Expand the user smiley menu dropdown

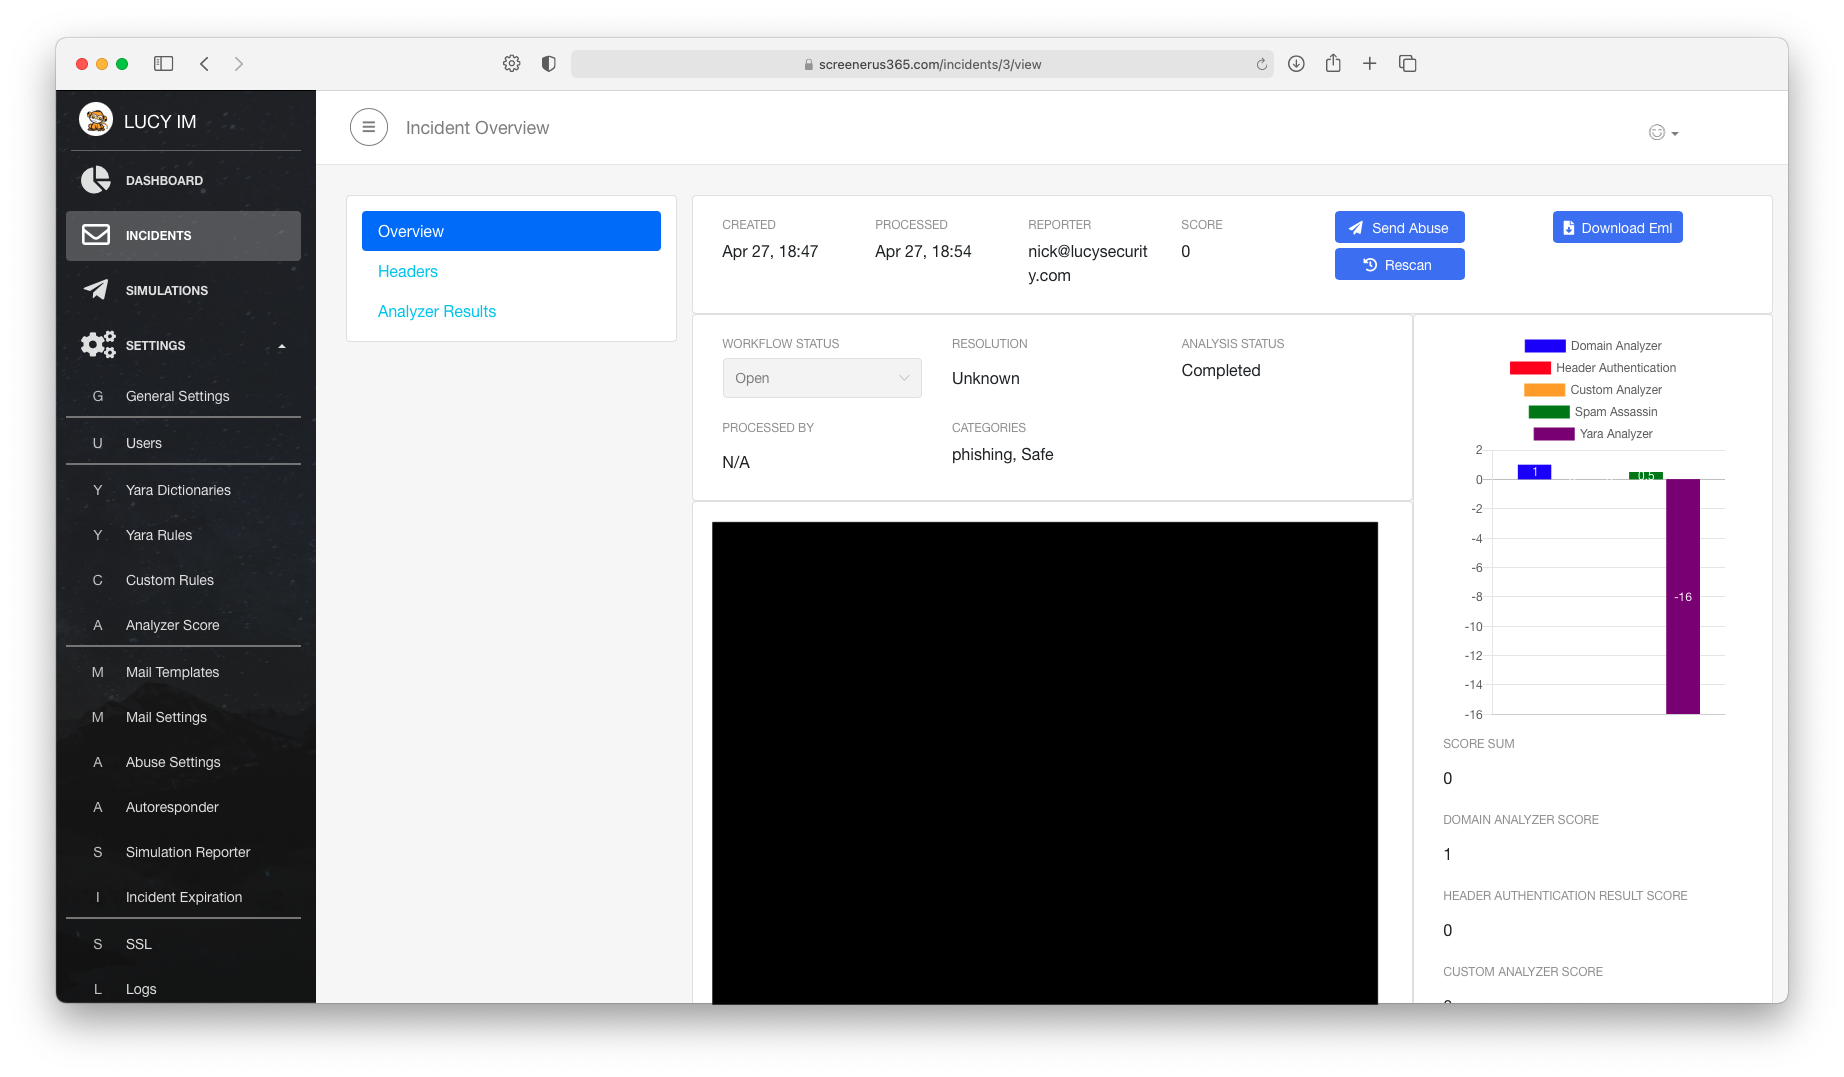[x=1663, y=133]
